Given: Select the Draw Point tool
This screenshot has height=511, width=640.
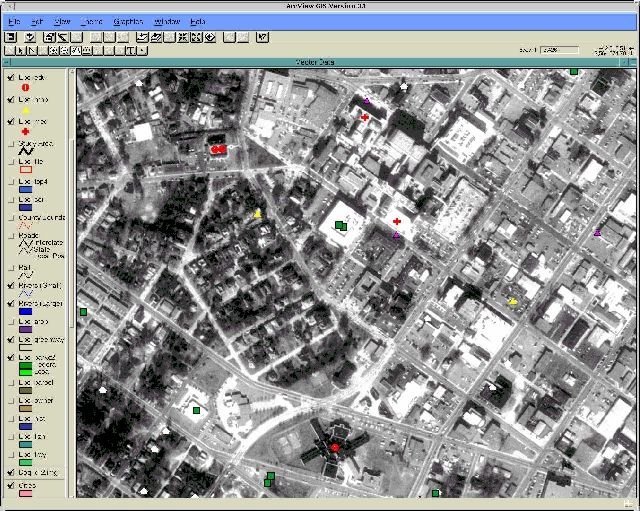Looking at the screenshot, I should 142,51.
